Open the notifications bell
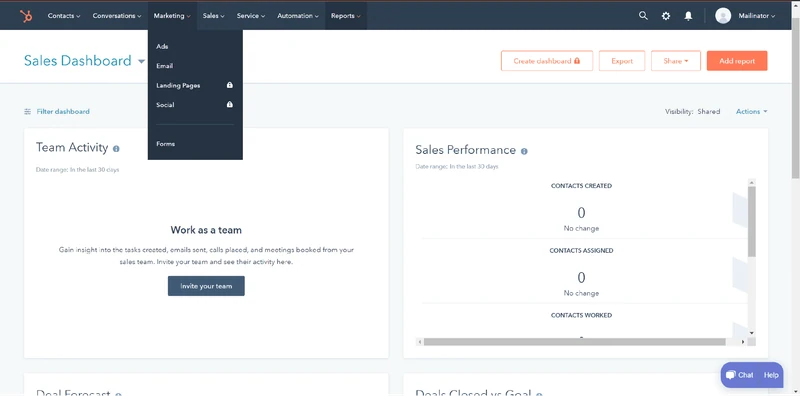The height and width of the screenshot is (396, 800). click(688, 16)
